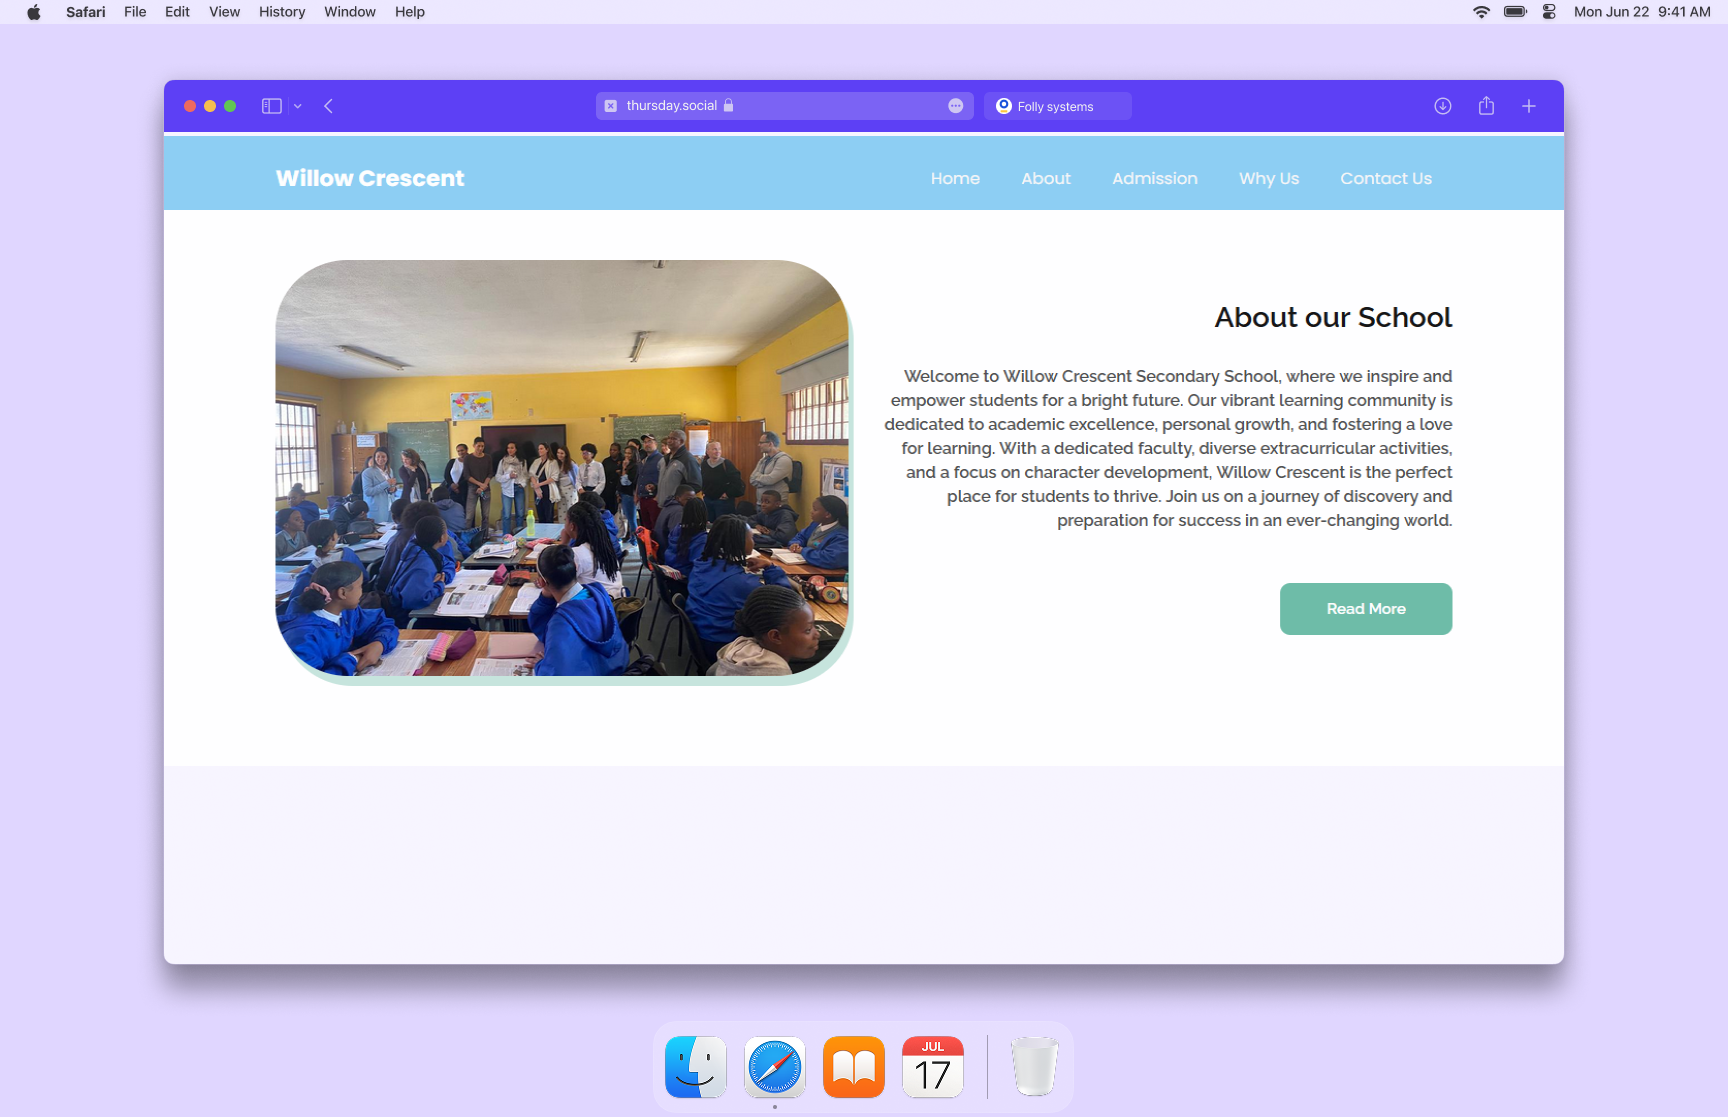Open the Downloads icon in toolbar
Image resolution: width=1728 pixels, height=1117 pixels.
1442,106
